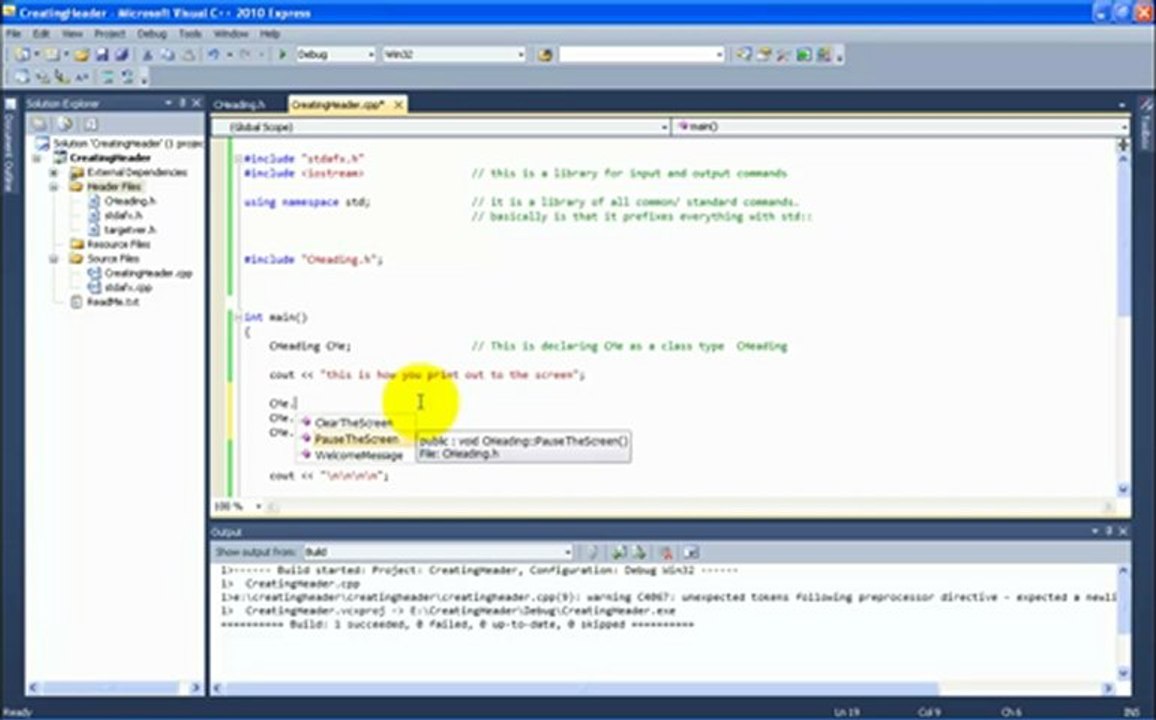The height and width of the screenshot is (720, 1156).
Task: Click the Save All toolbar icon
Action: 122,55
